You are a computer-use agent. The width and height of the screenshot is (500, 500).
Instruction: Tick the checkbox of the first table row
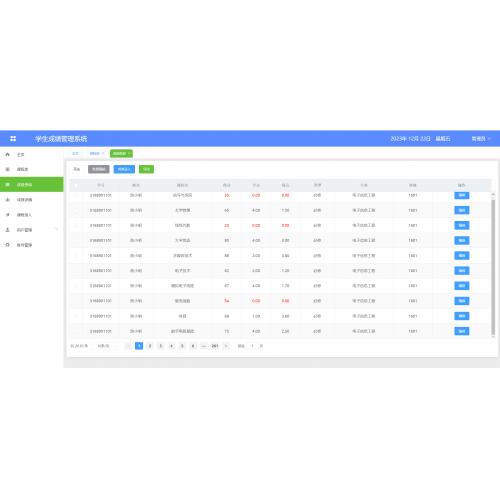(x=76, y=195)
